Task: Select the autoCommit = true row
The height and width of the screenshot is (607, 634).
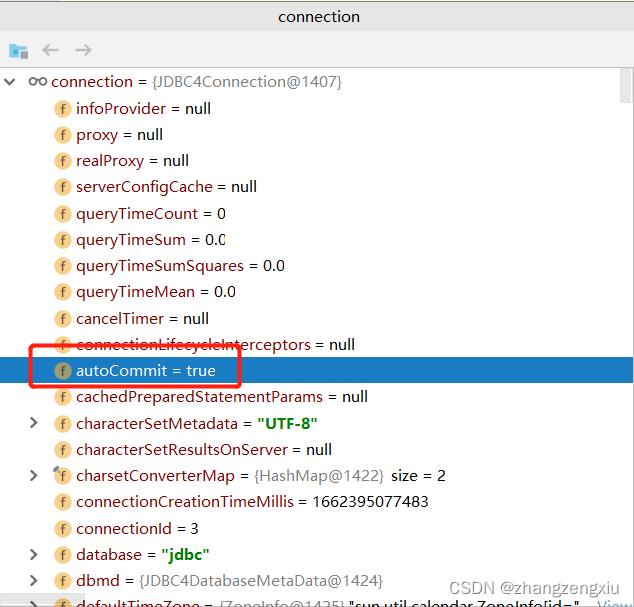Action: click(316, 370)
